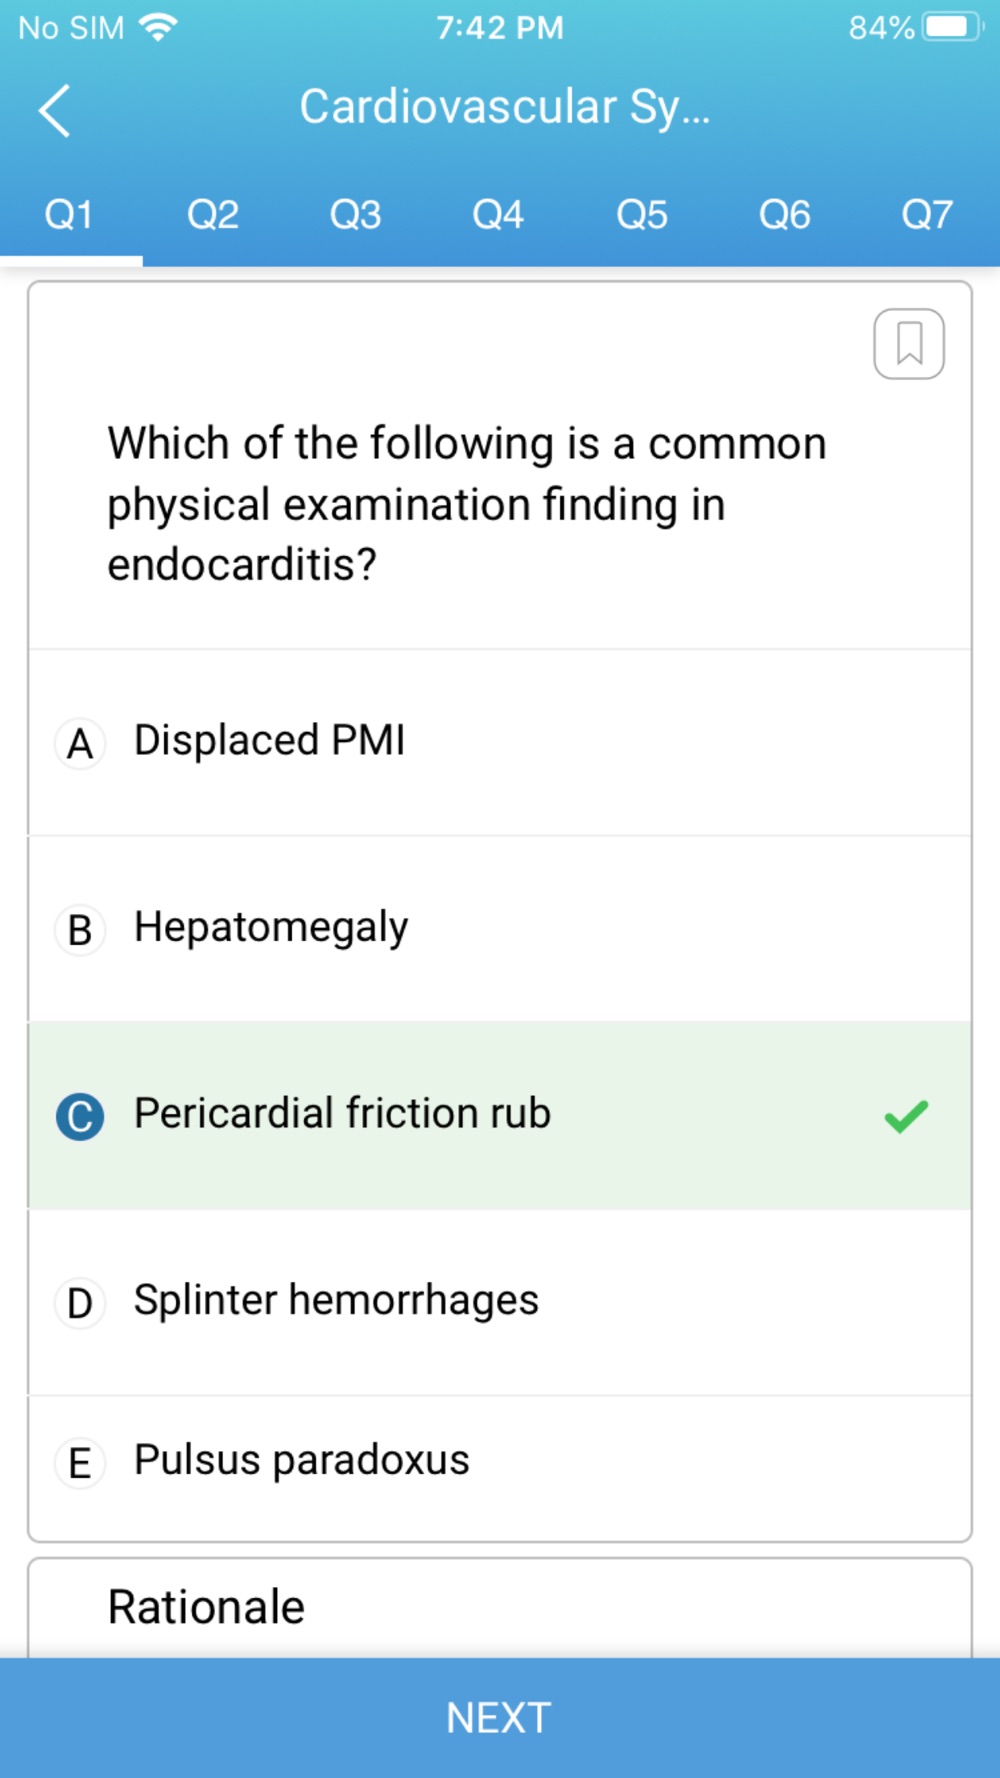This screenshot has width=1000, height=1778.
Task: Jump to the Q7 tab
Action: 927,214
